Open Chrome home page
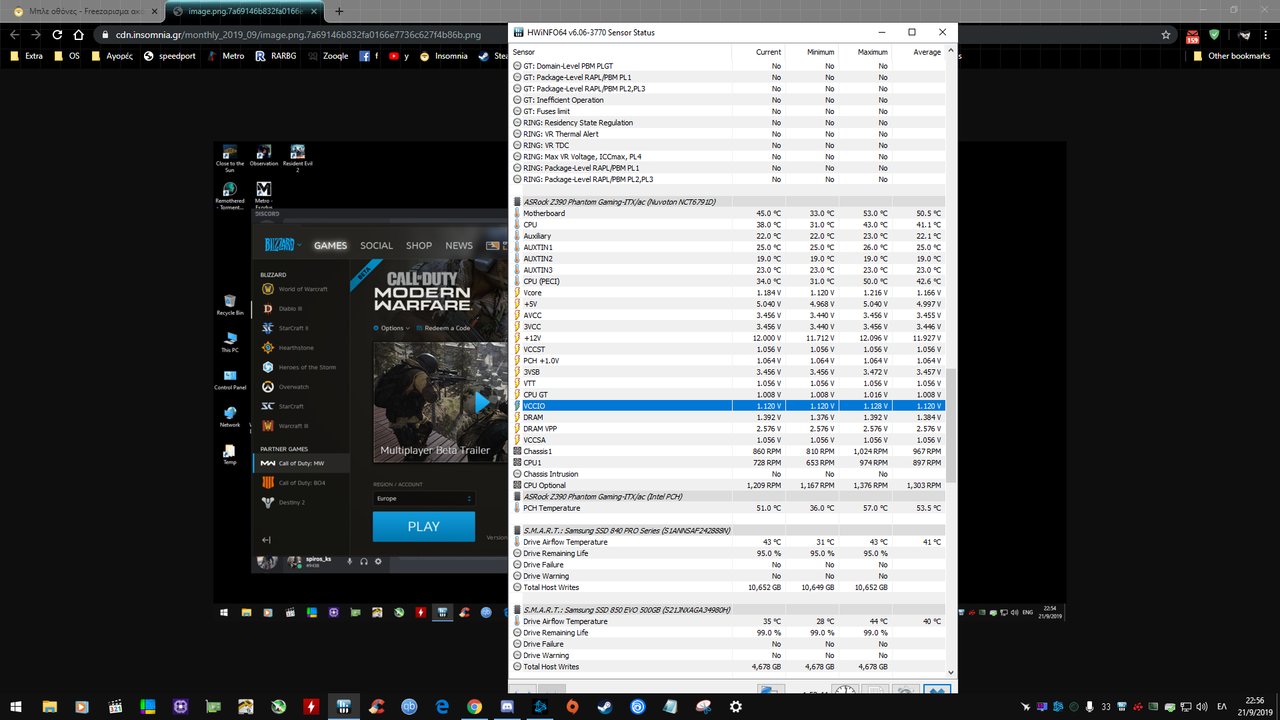 point(79,34)
